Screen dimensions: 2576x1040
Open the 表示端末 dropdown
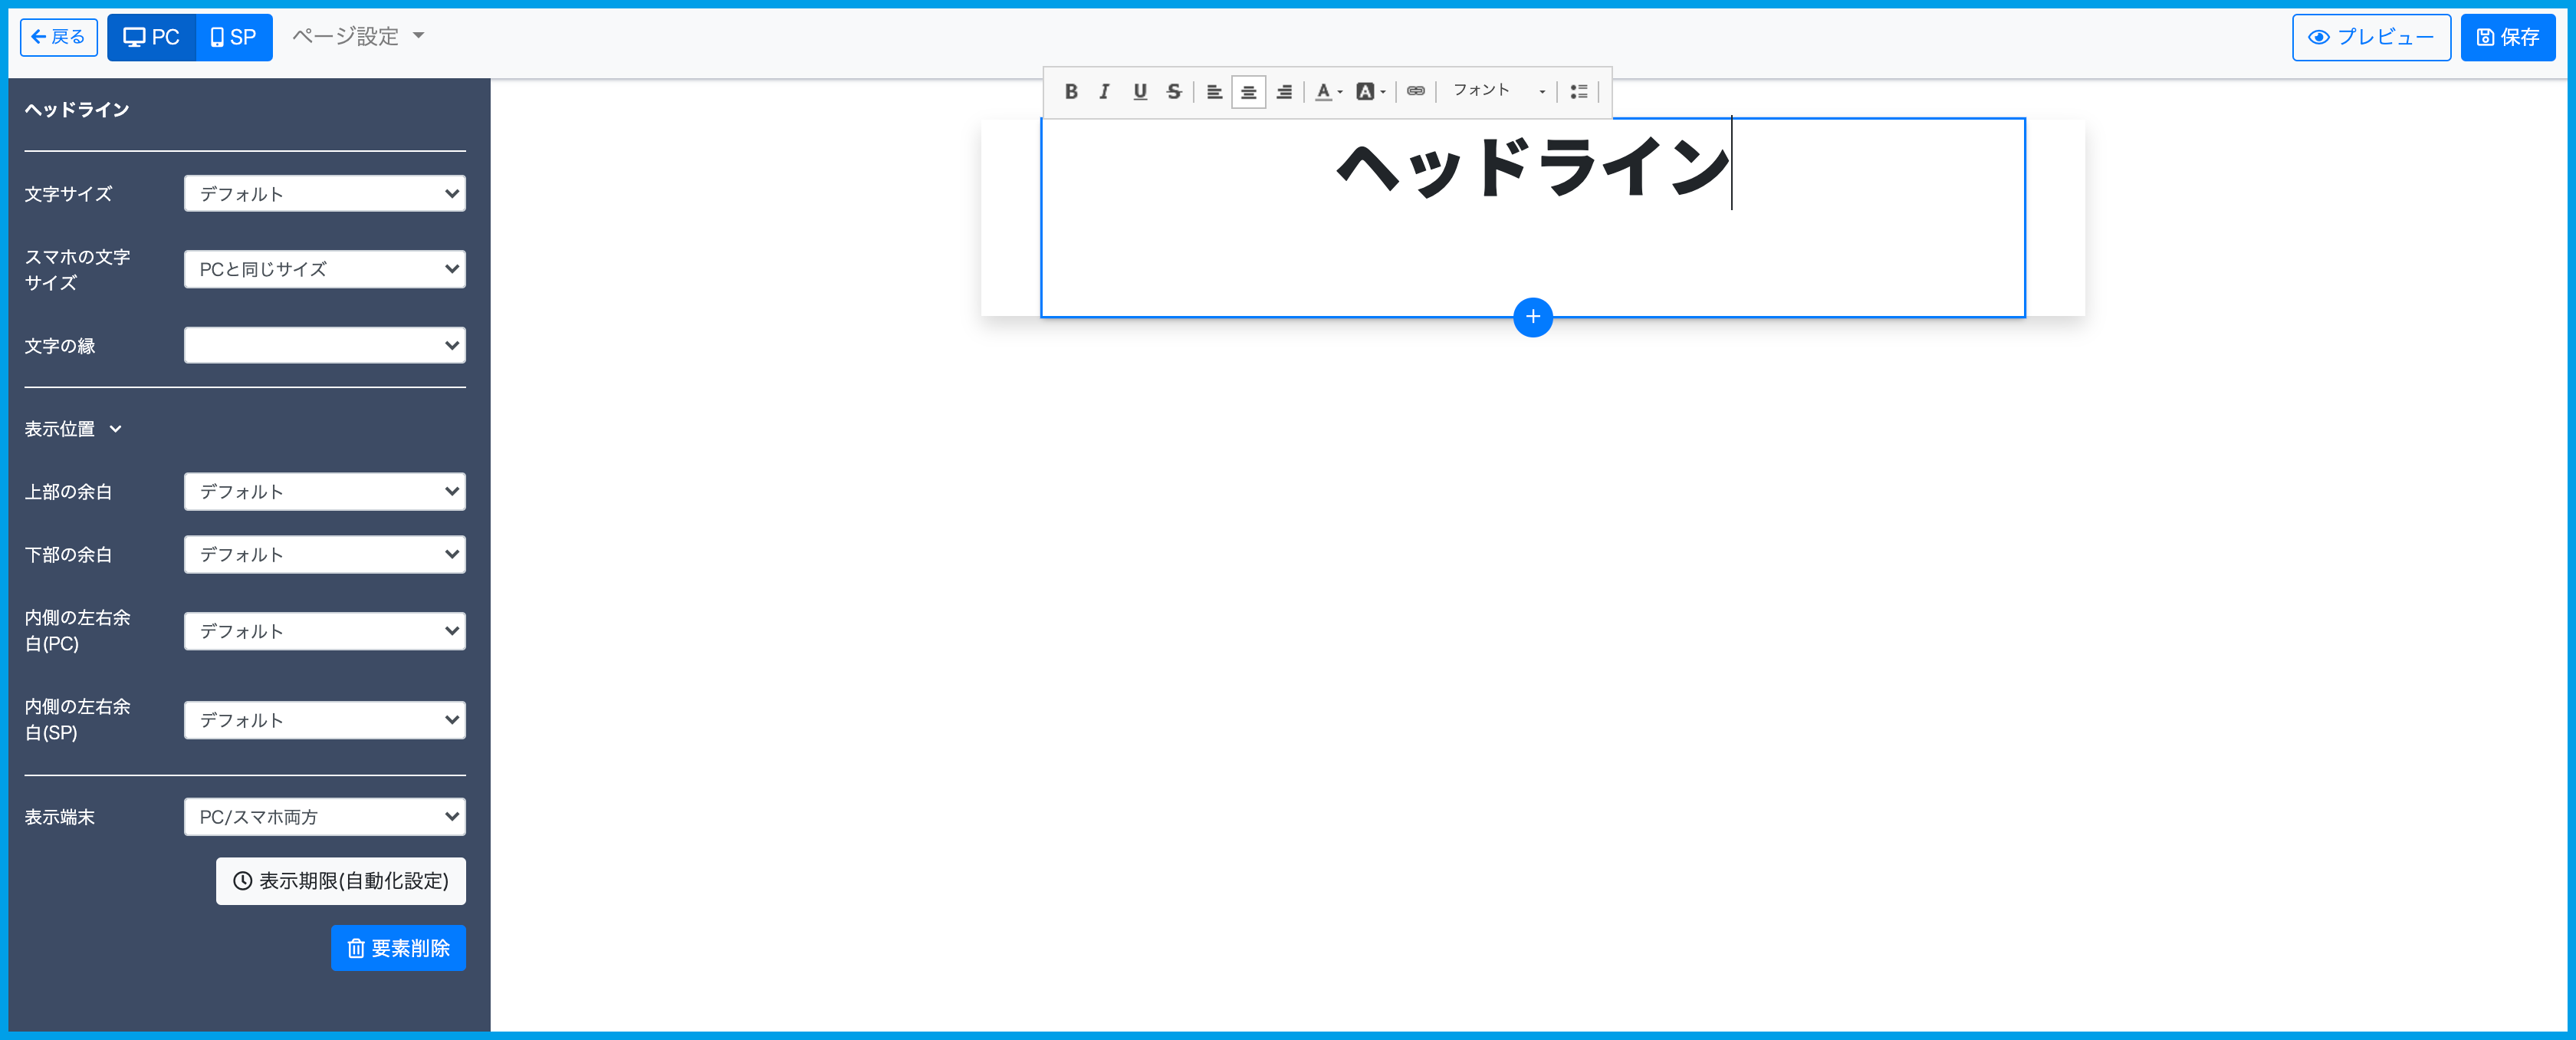pyautogui.click(x=324, y=816)
